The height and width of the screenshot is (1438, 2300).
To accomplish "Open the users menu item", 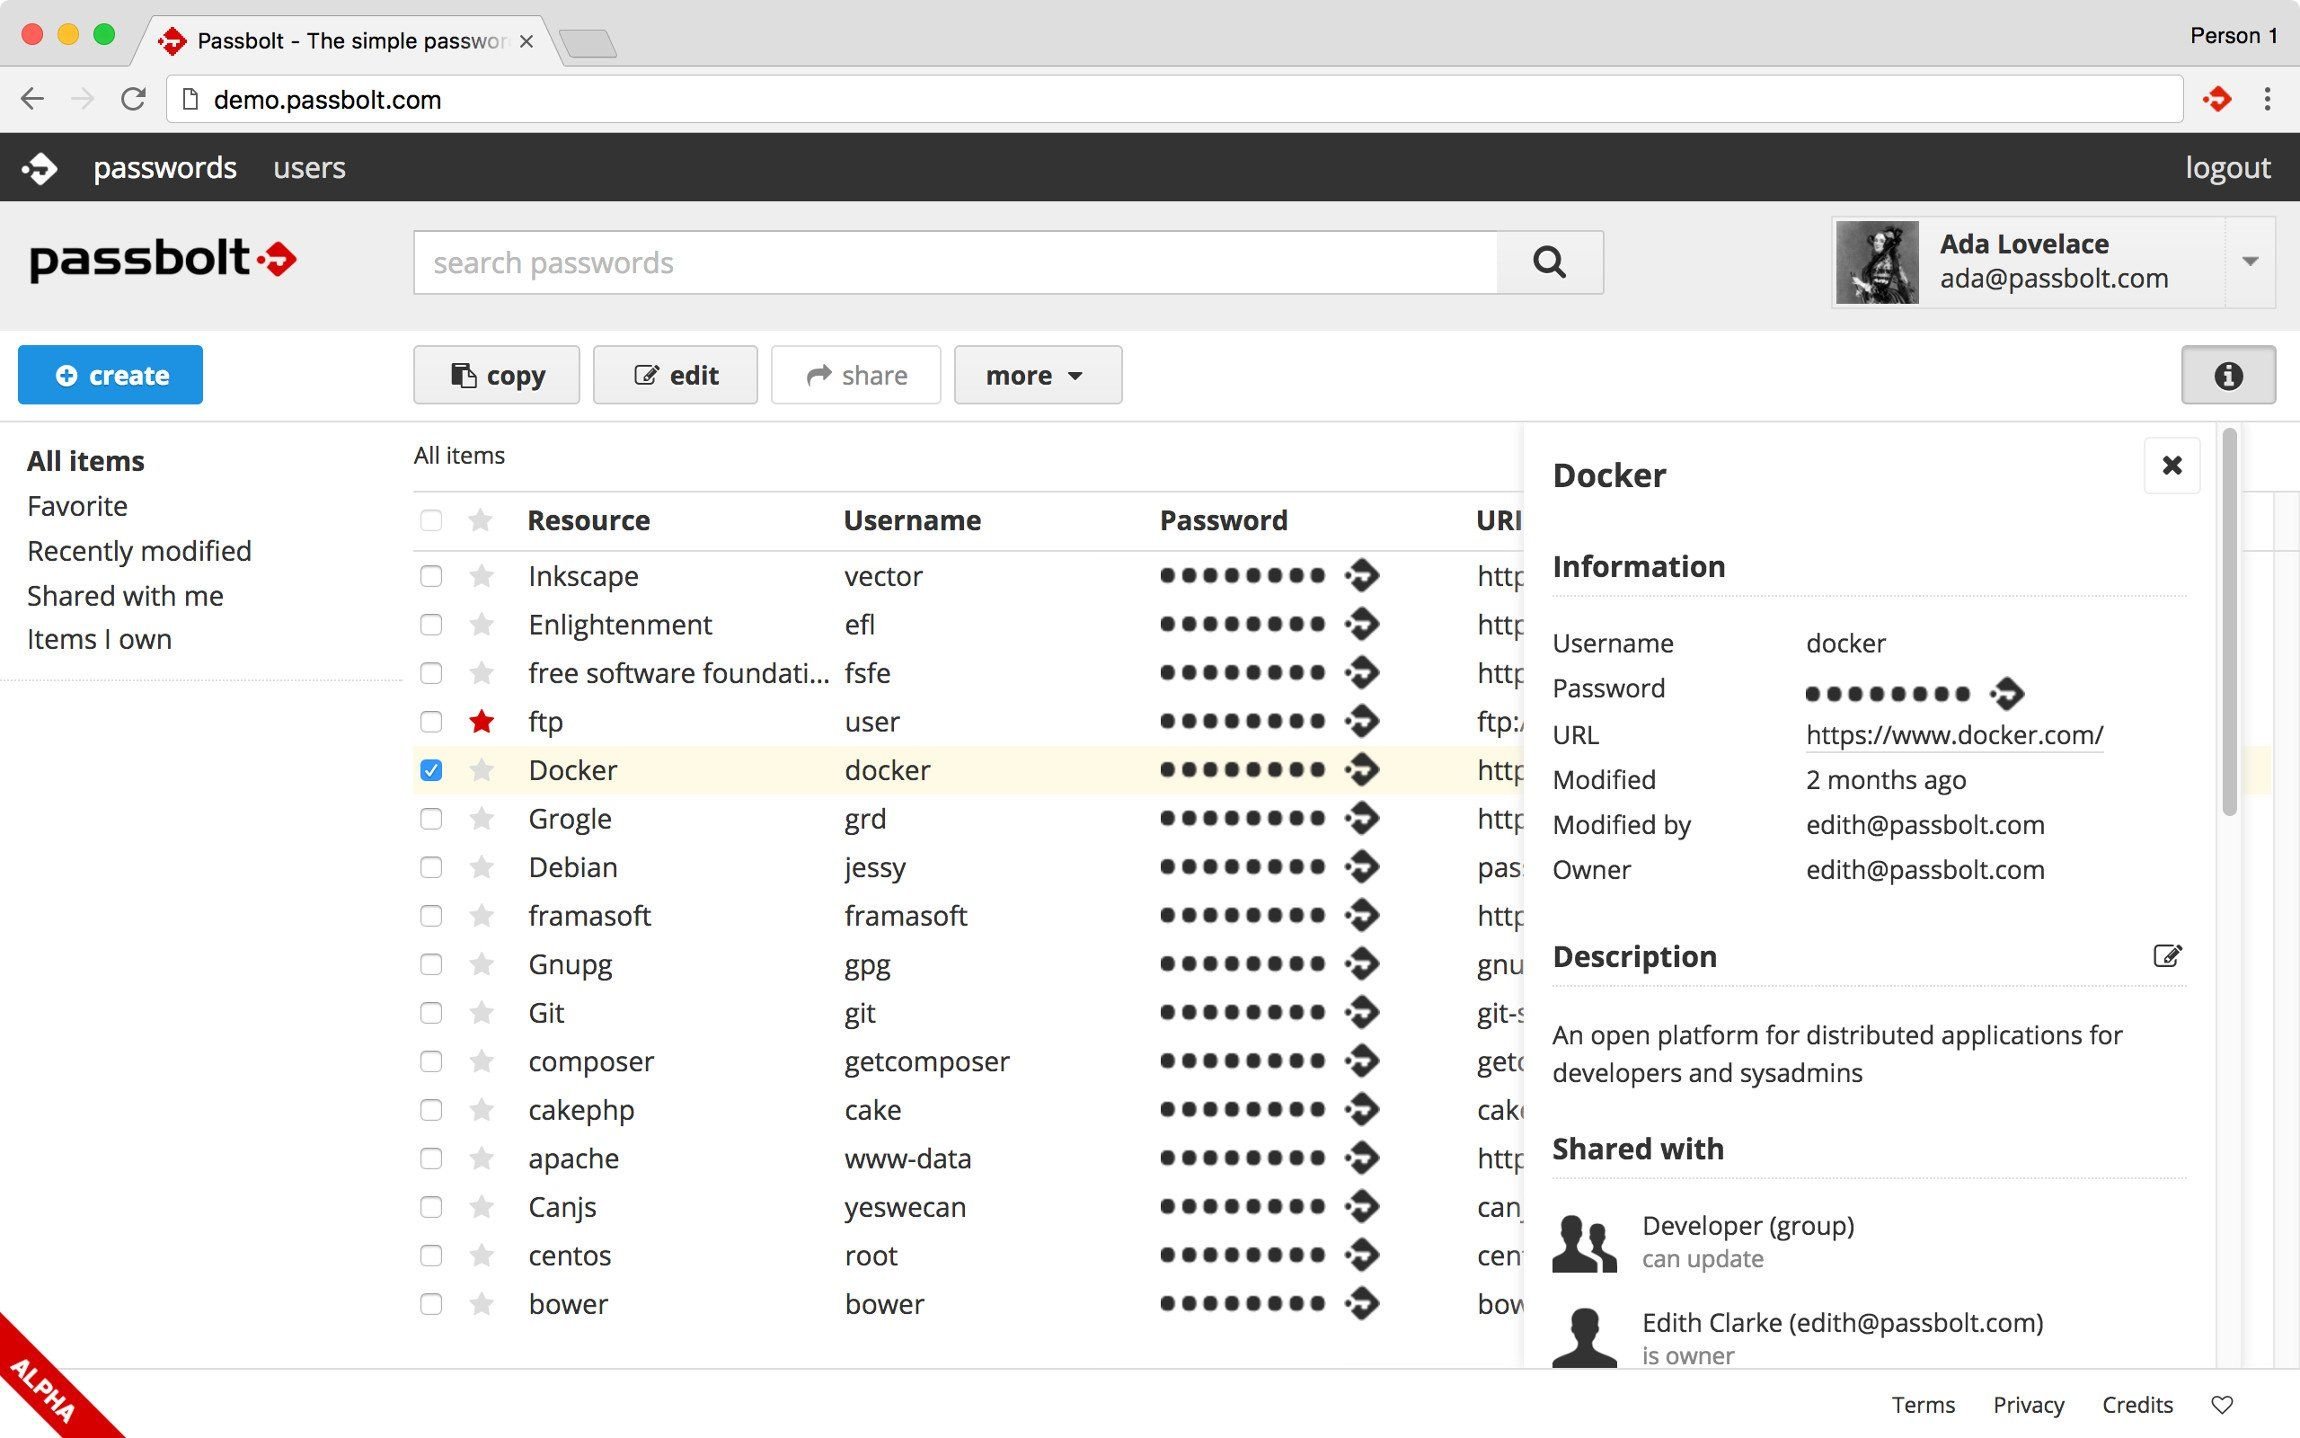I will (x=310, y=166).
